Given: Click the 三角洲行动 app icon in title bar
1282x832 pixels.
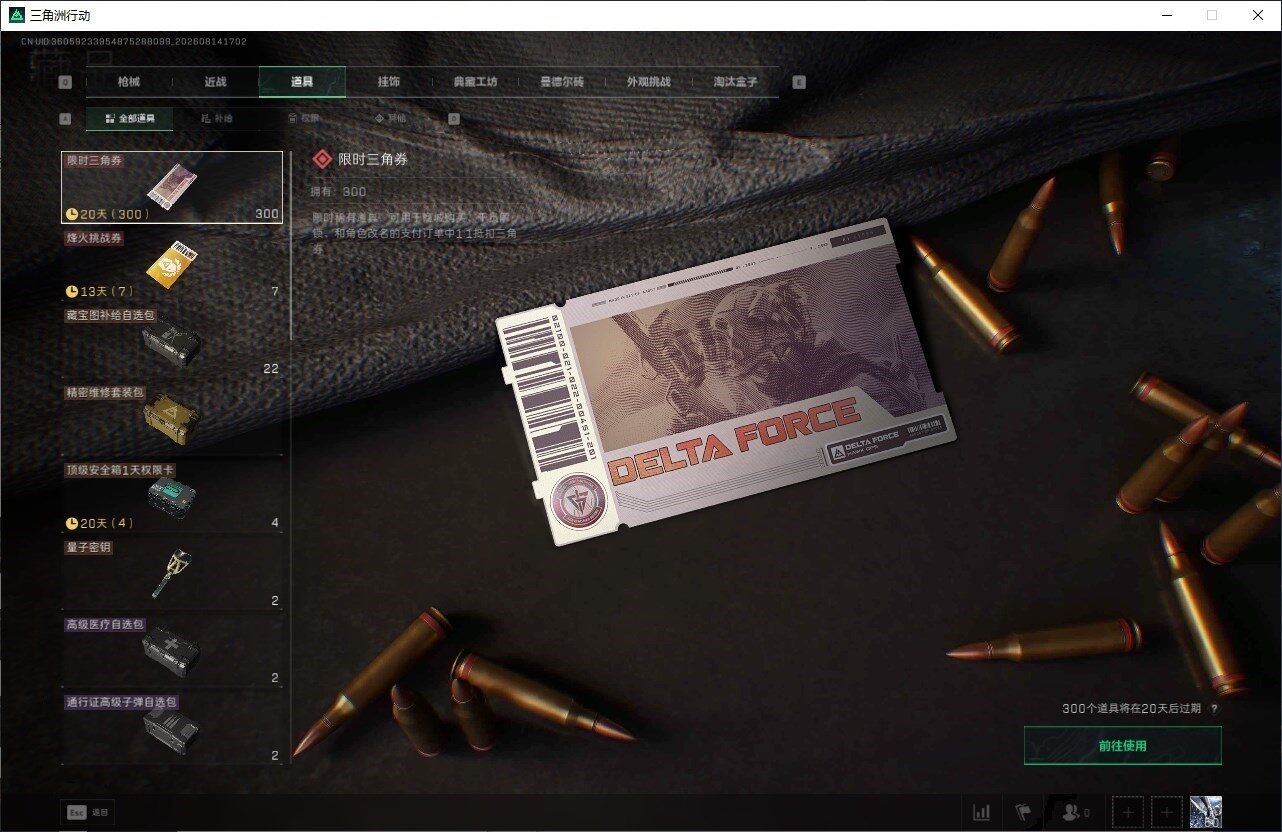Looking at the screenshot, I should [x=17, y=15].
